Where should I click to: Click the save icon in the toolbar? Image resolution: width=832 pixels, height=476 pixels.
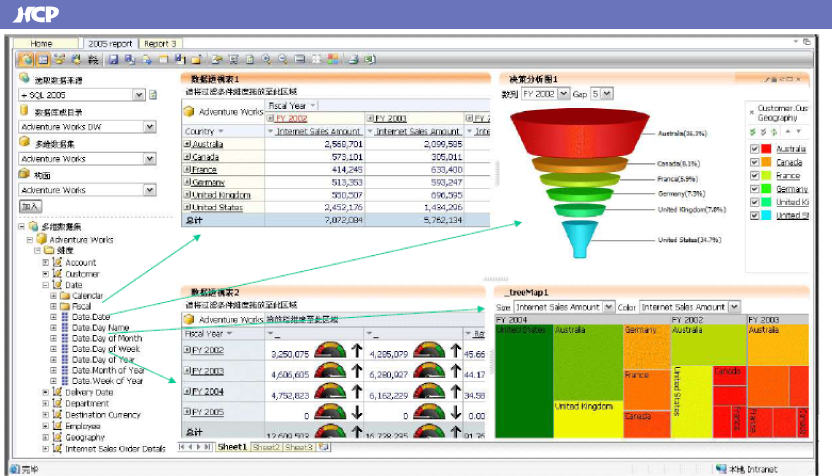pyautogui.click(x=114, y=60)
